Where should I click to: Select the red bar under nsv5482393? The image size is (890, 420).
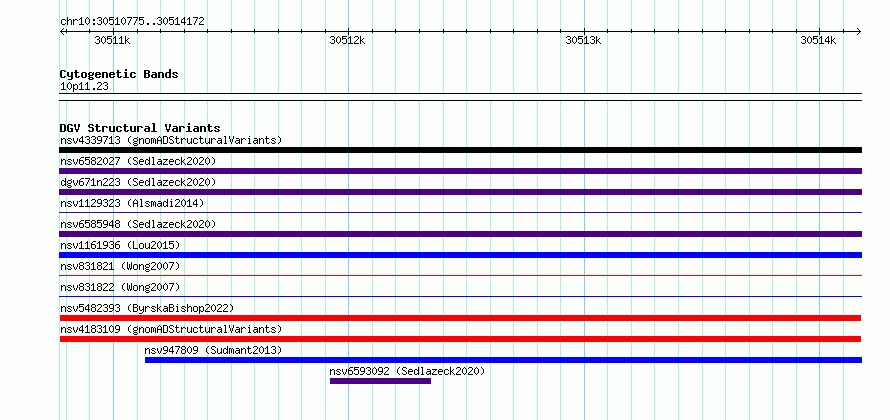460,318
